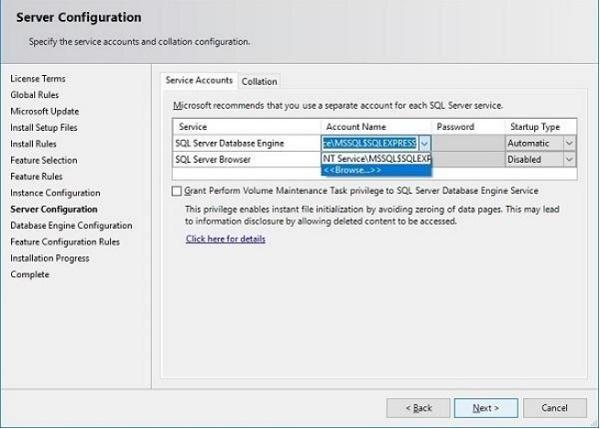
Task: Select Feature Selection step in sidebar
Action: [43, 160]
